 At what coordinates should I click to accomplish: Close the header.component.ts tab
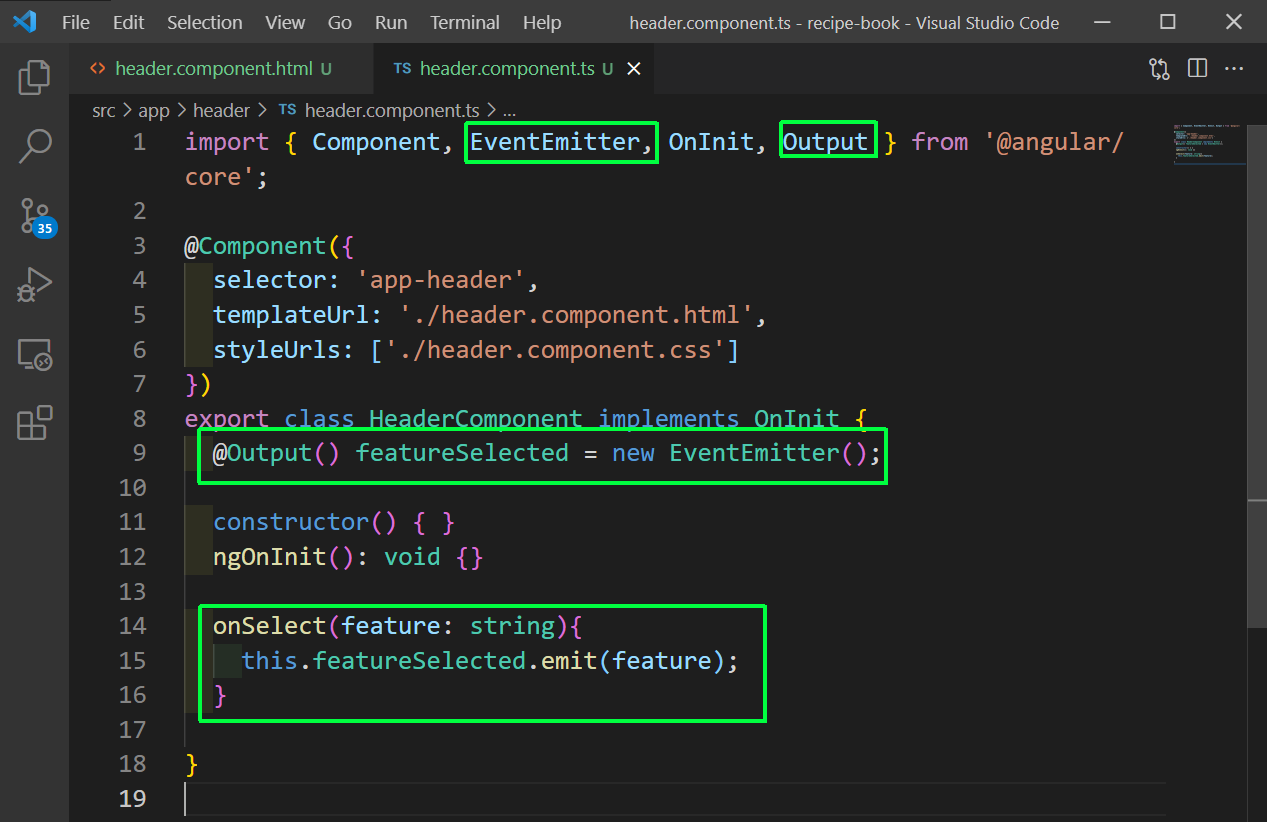coord(633,69)
